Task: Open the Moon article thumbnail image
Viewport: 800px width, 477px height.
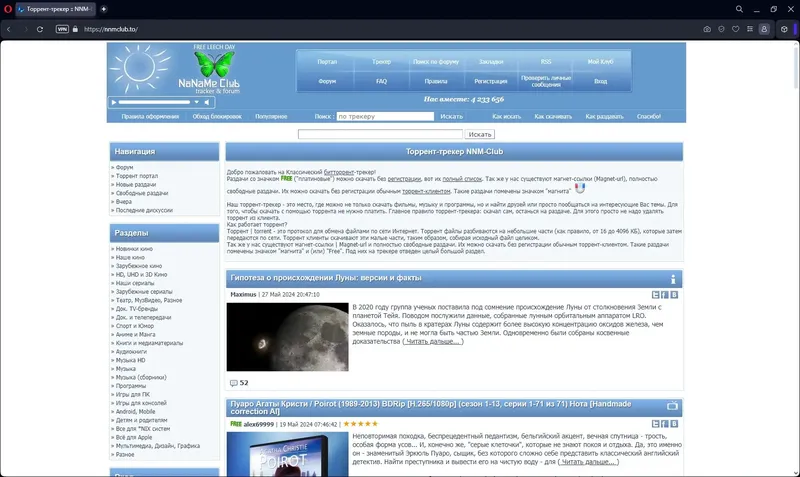Action: [288, 337]
